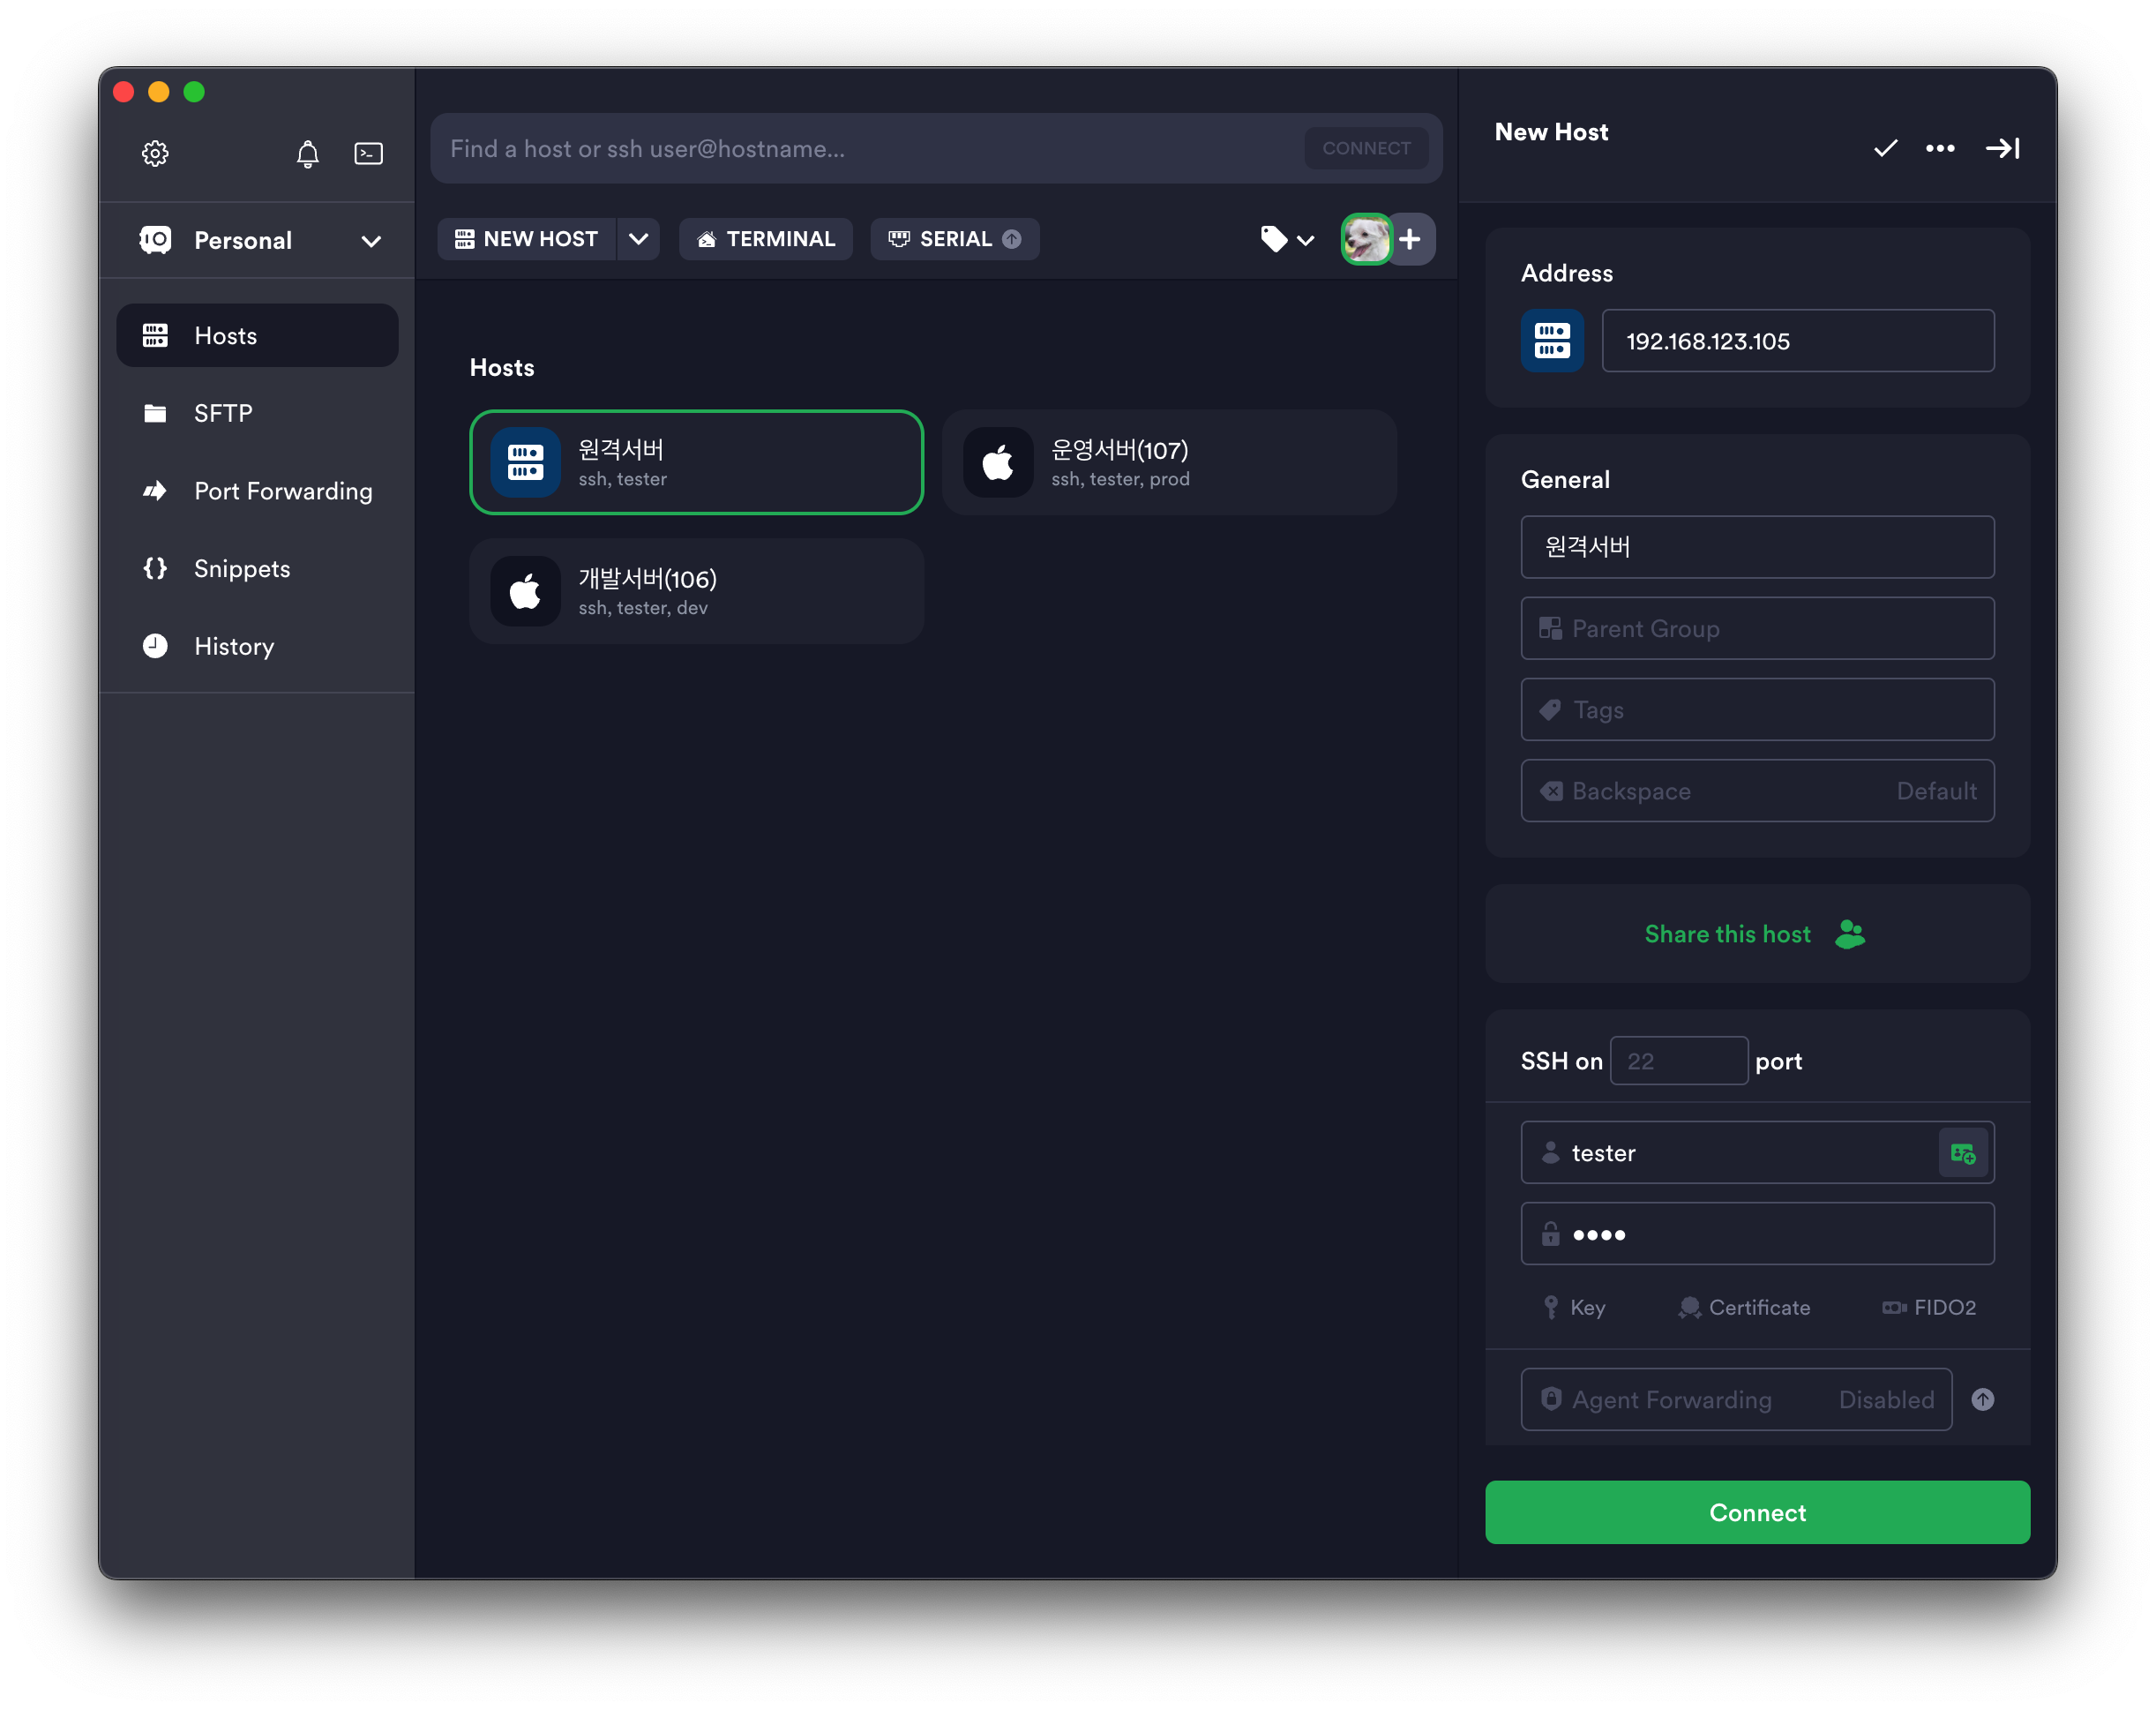Screen dimensions: 2156x1710
Task: Toggle Agent Forwarding Disabled setting
Action: coord(1736,1399)
